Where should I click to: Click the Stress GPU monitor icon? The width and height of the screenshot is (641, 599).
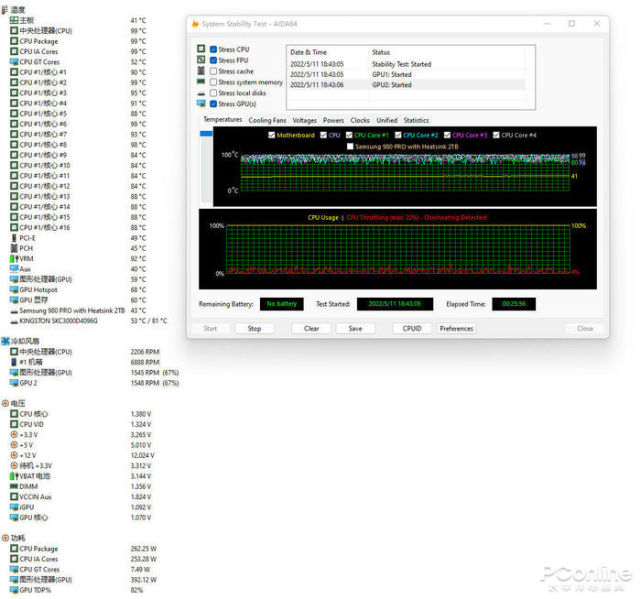point(201,103)
